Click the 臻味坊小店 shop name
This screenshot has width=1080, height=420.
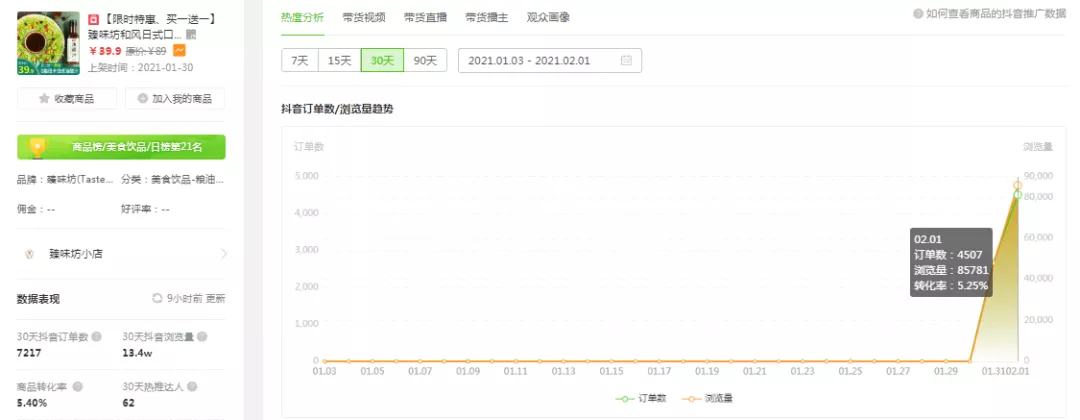point(76,254)
